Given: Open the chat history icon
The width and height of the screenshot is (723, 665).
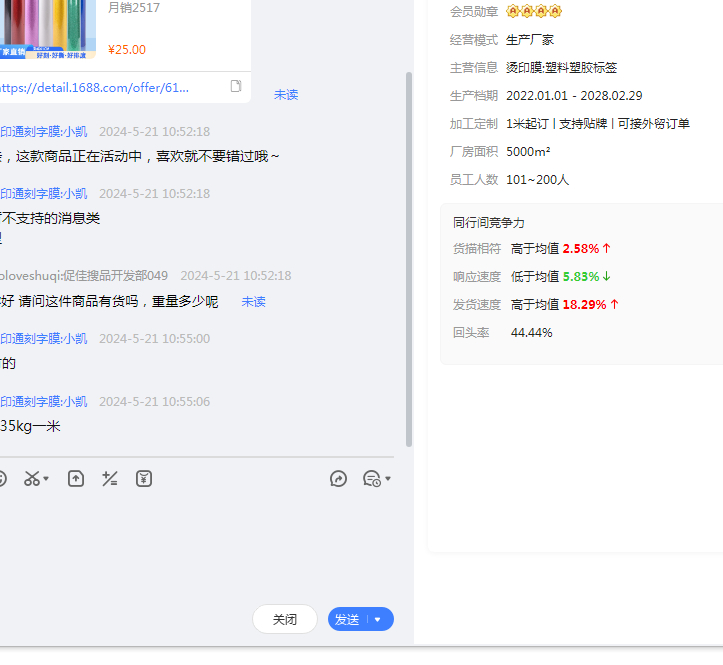Looking at the screenshot, I should point(371,479).
